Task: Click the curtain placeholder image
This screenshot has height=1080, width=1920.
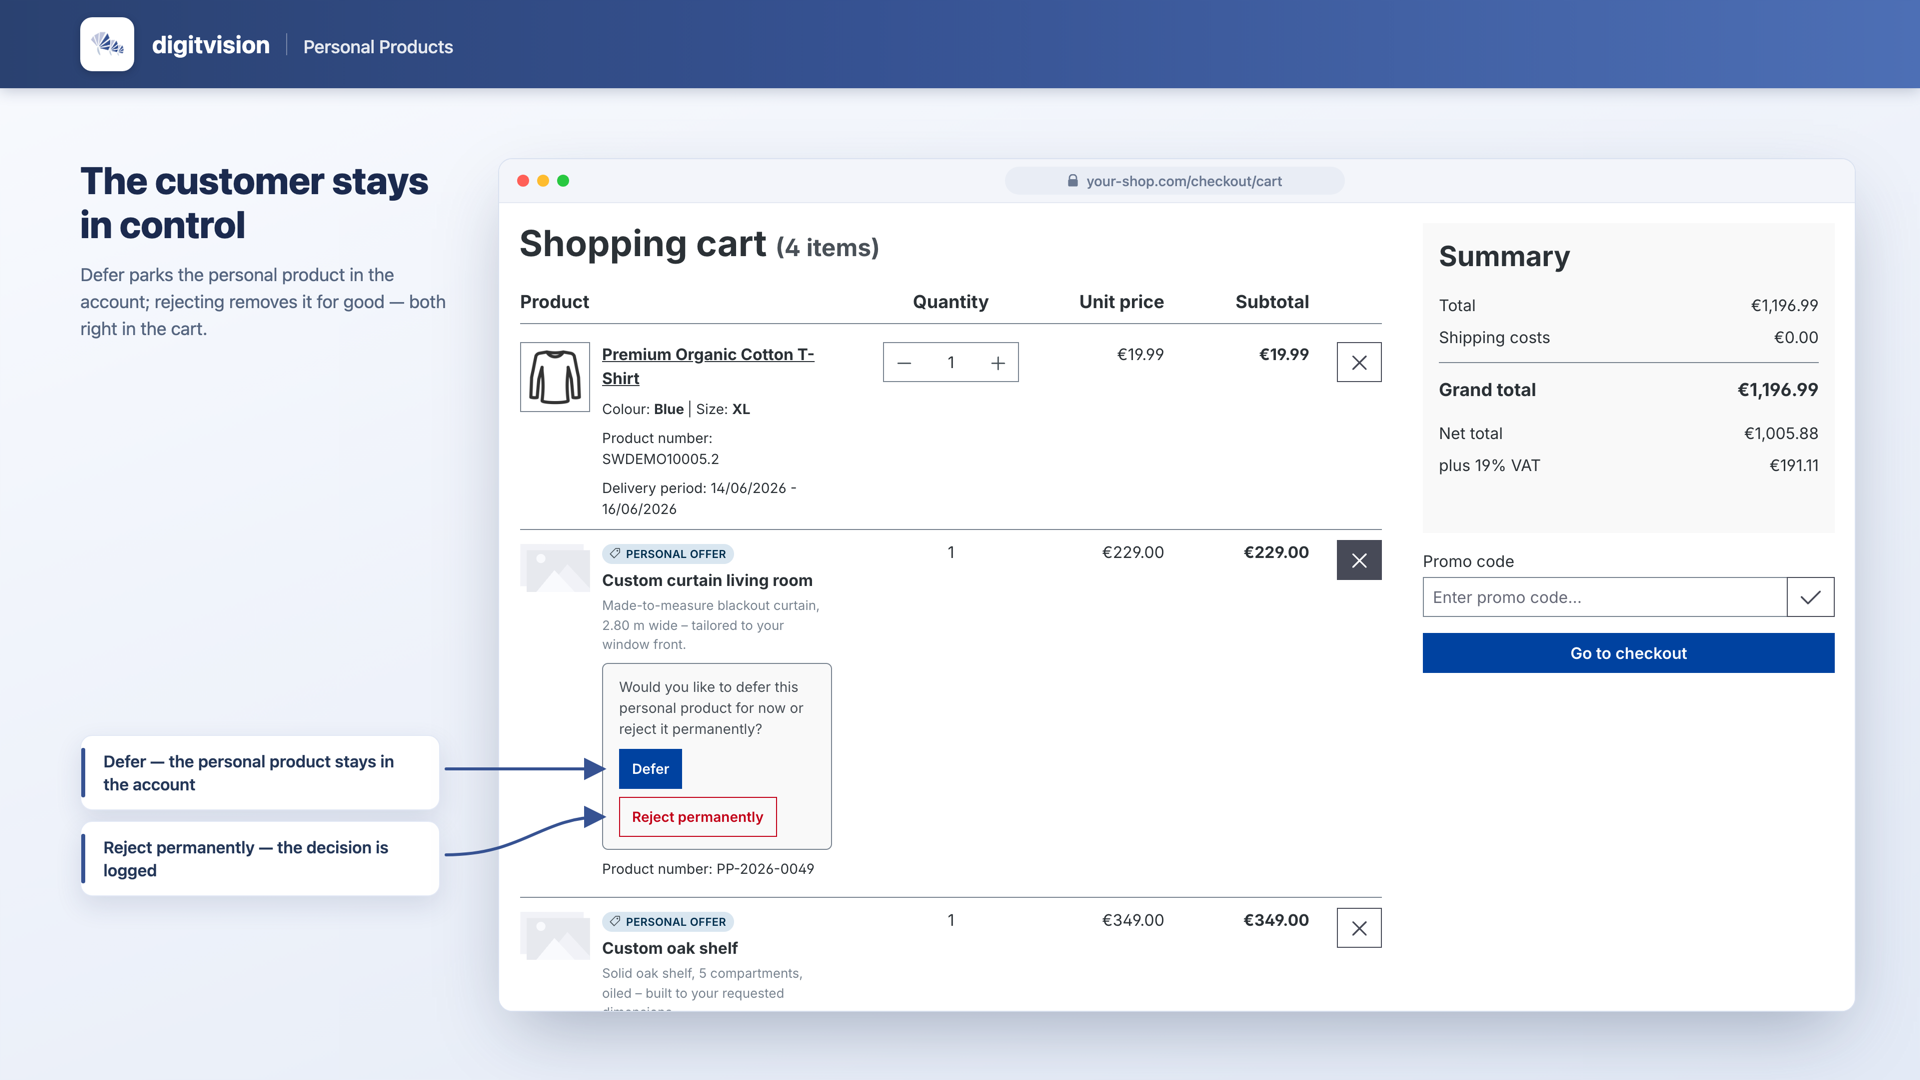Action: [x=555, y=568]
